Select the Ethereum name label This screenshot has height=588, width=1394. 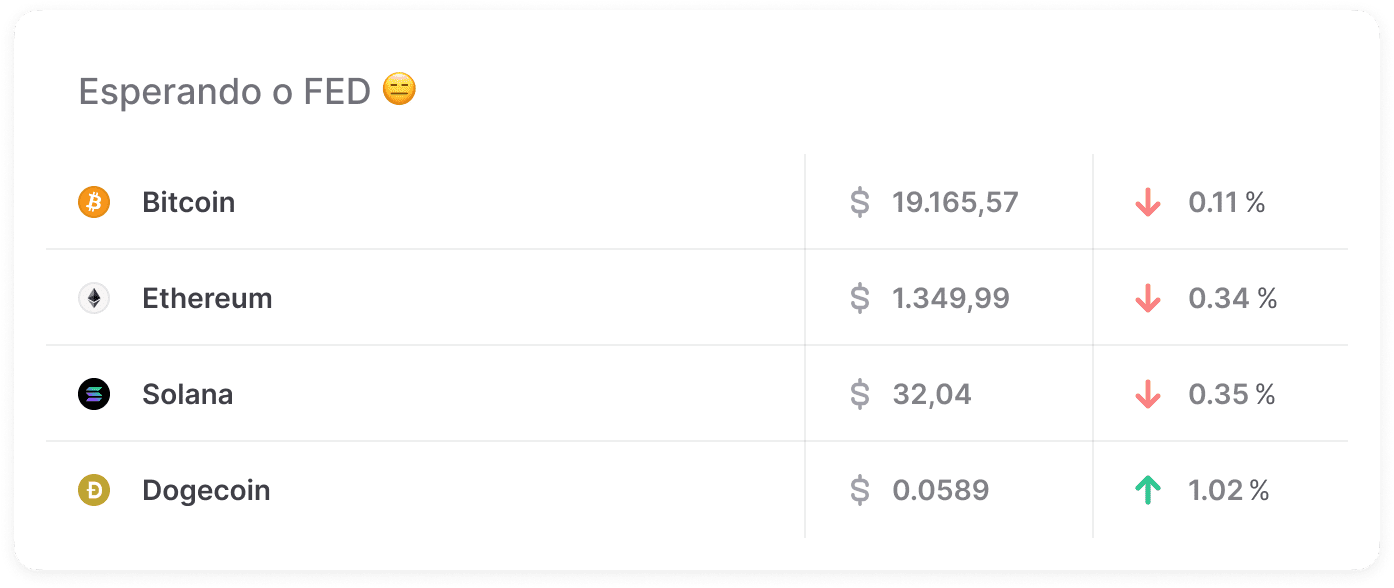point(207,297)
